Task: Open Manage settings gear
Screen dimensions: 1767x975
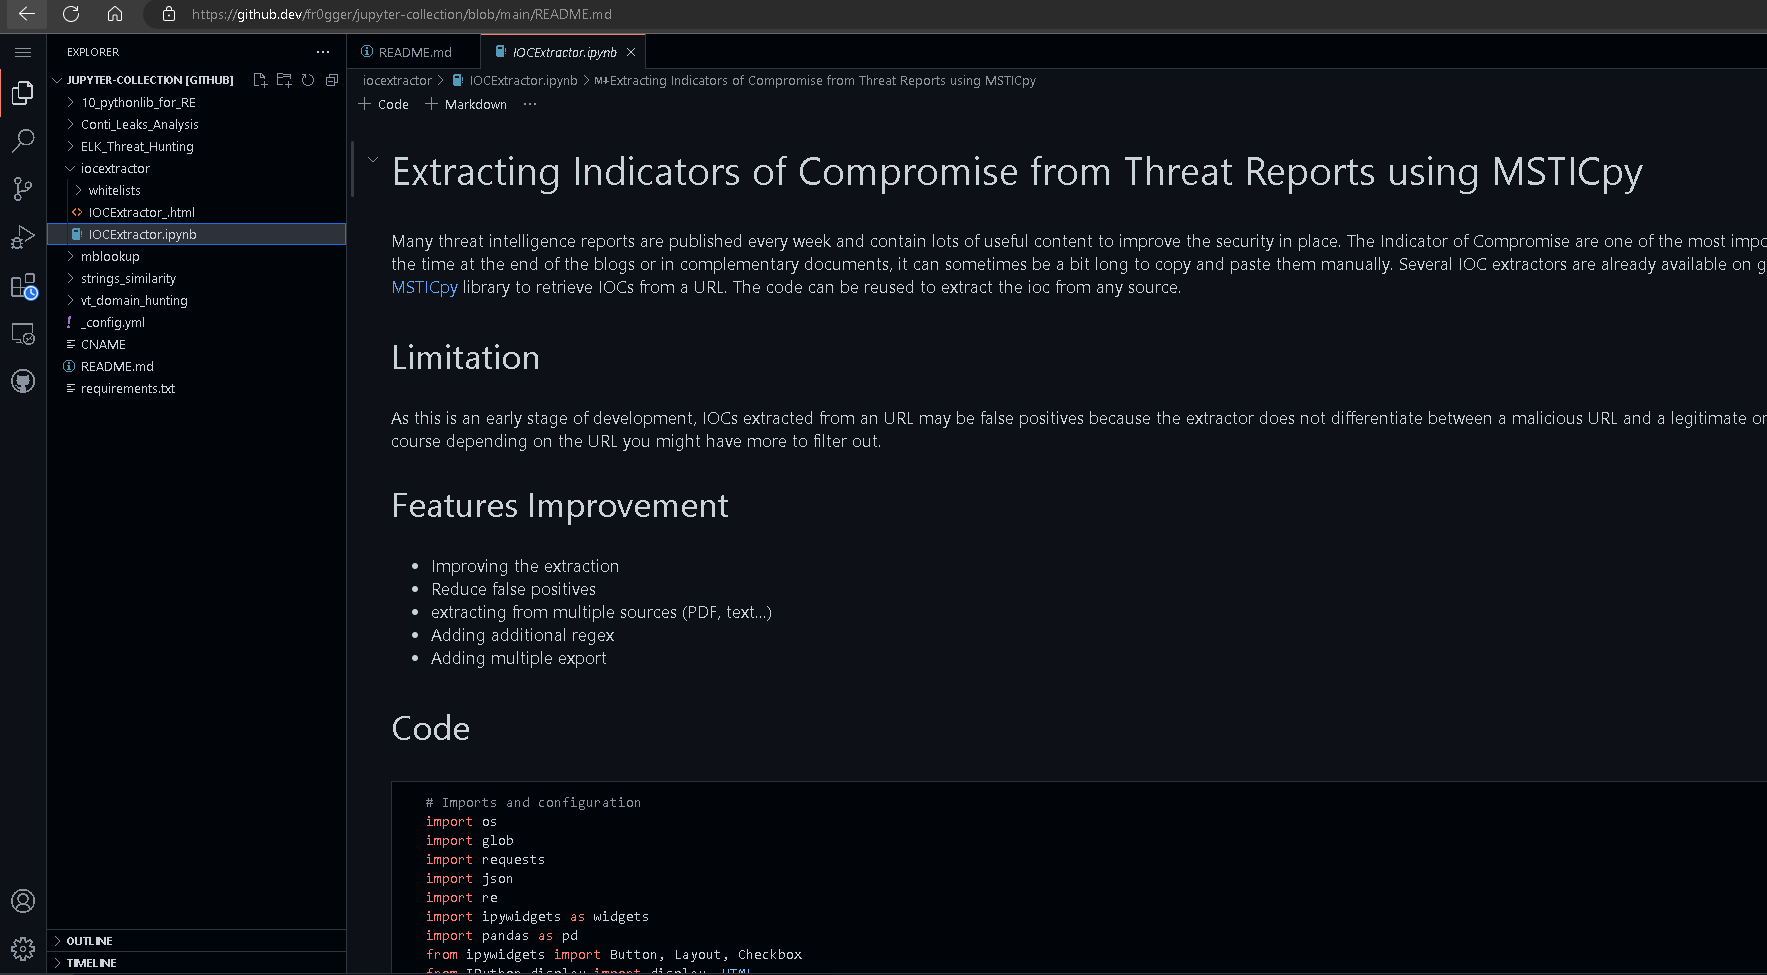Action: click(x=23, y=948)
